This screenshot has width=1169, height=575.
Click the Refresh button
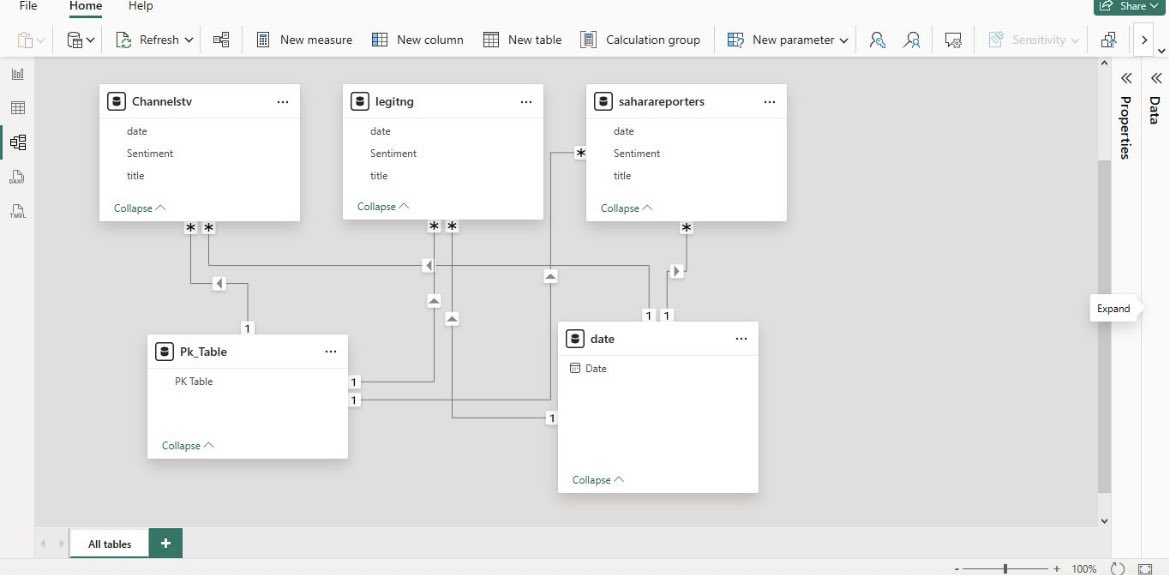tap(147, 40)
